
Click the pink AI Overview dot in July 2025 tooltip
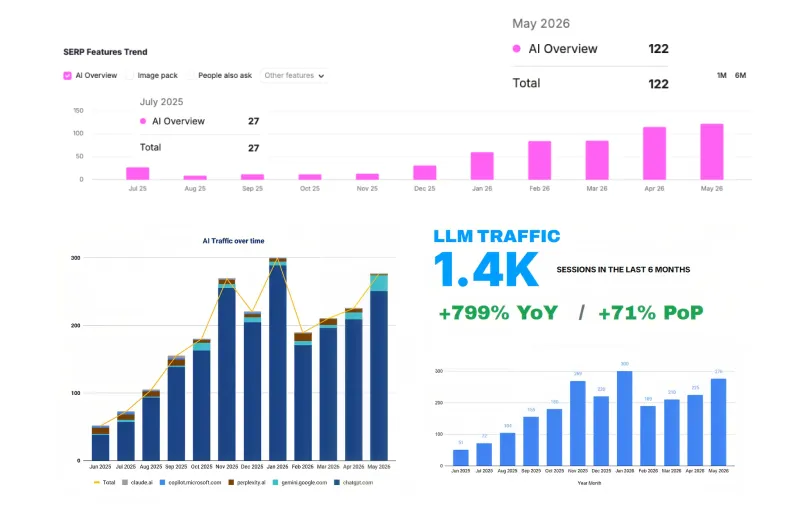click(143, 121)
